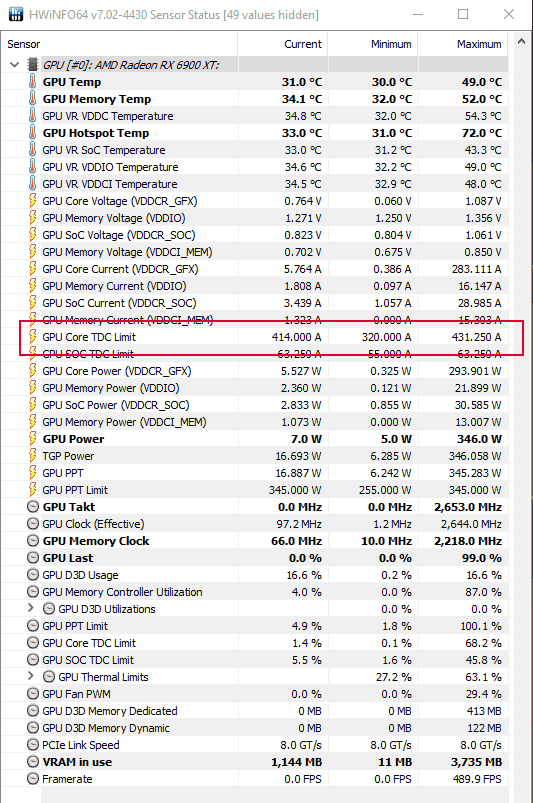Click the lightning icon of GPU Core TDC Limit amps row

[32, 336]
